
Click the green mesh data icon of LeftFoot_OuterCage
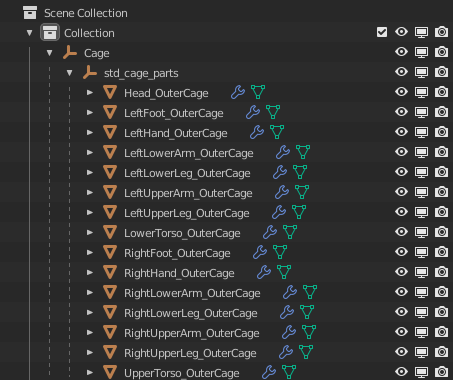point(273,112)
